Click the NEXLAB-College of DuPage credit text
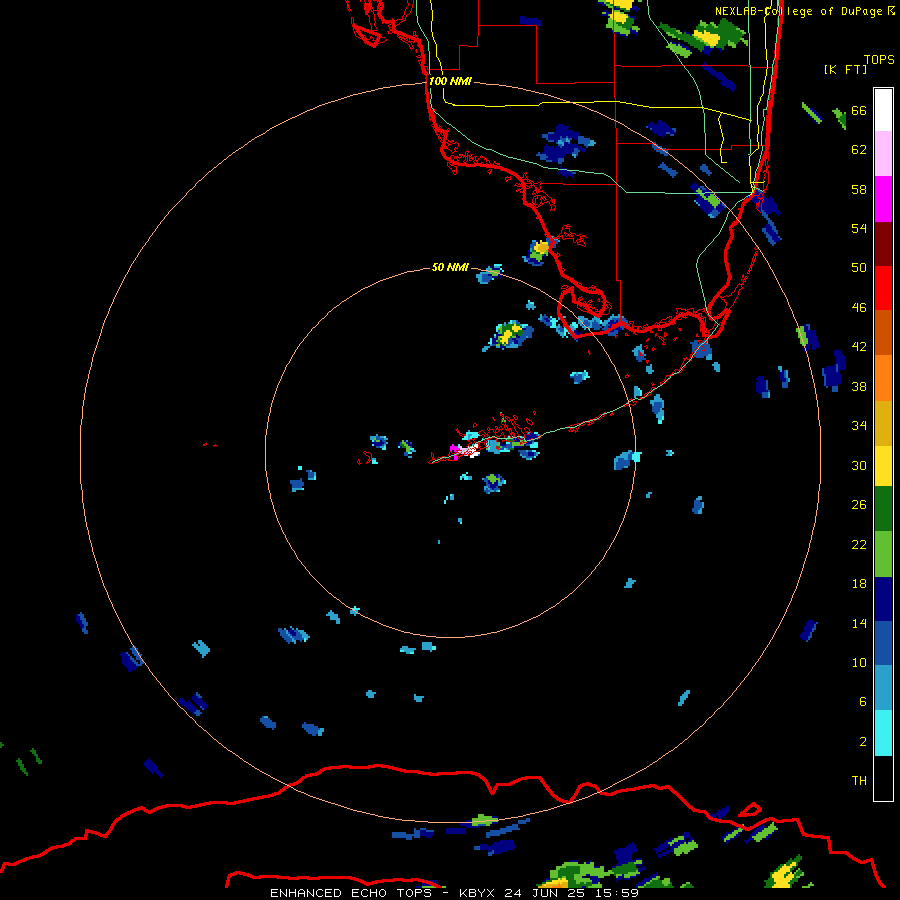The image size is (900, 900). coord(799,11)
